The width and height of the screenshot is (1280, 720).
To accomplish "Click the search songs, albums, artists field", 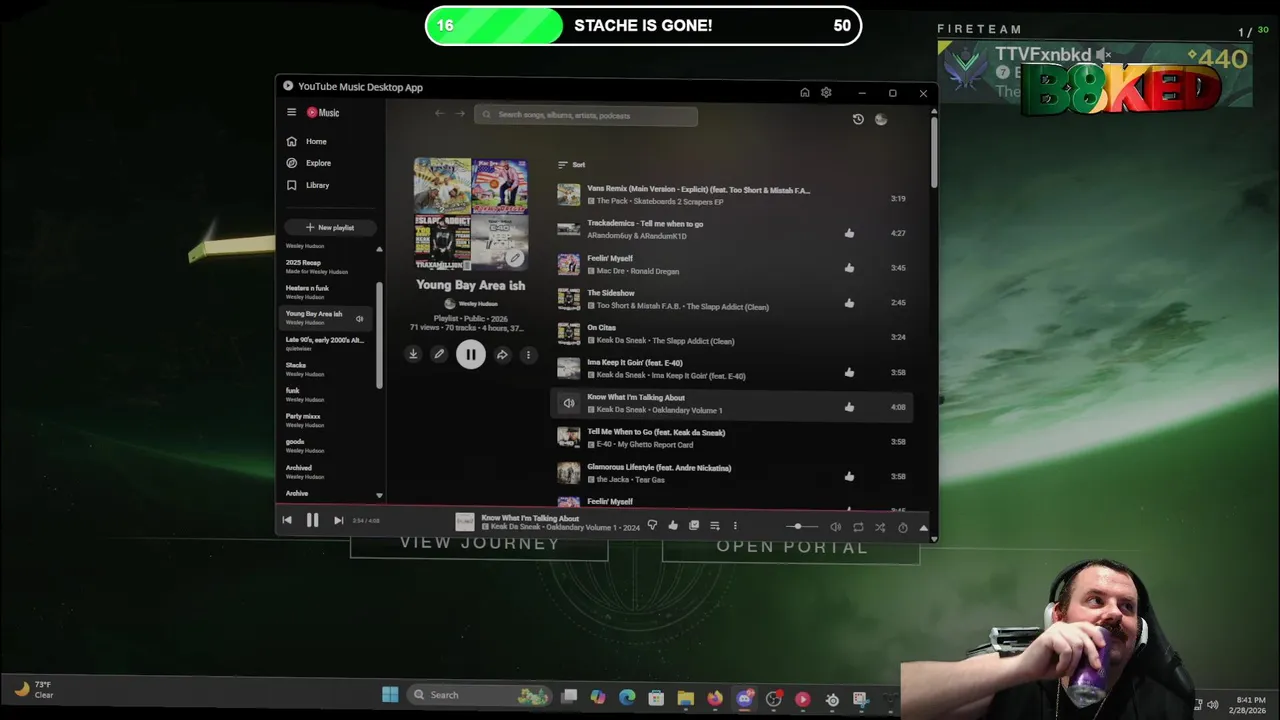I will (586, 115).
